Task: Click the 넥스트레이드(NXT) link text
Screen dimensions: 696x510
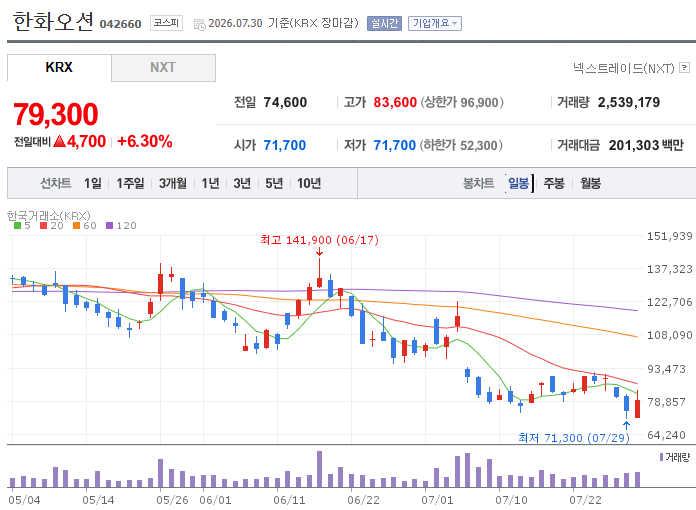Action: pyautogui.click(x=624, y=68)
